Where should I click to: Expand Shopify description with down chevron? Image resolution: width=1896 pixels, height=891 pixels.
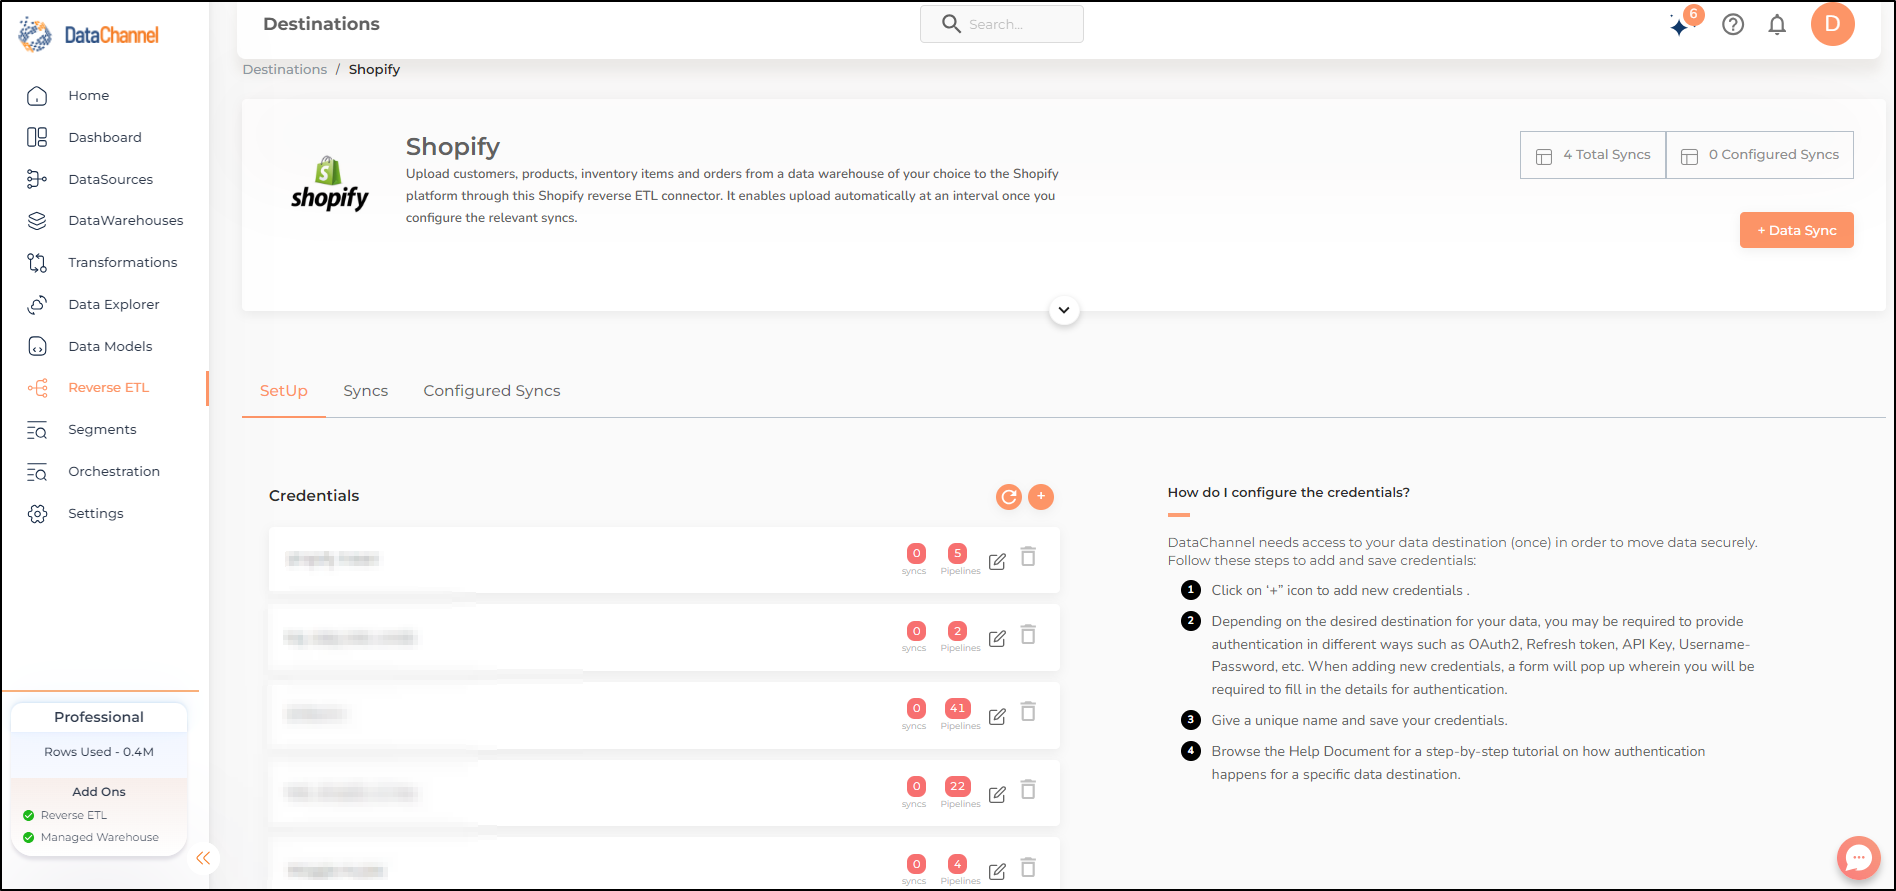[1064, 310]
